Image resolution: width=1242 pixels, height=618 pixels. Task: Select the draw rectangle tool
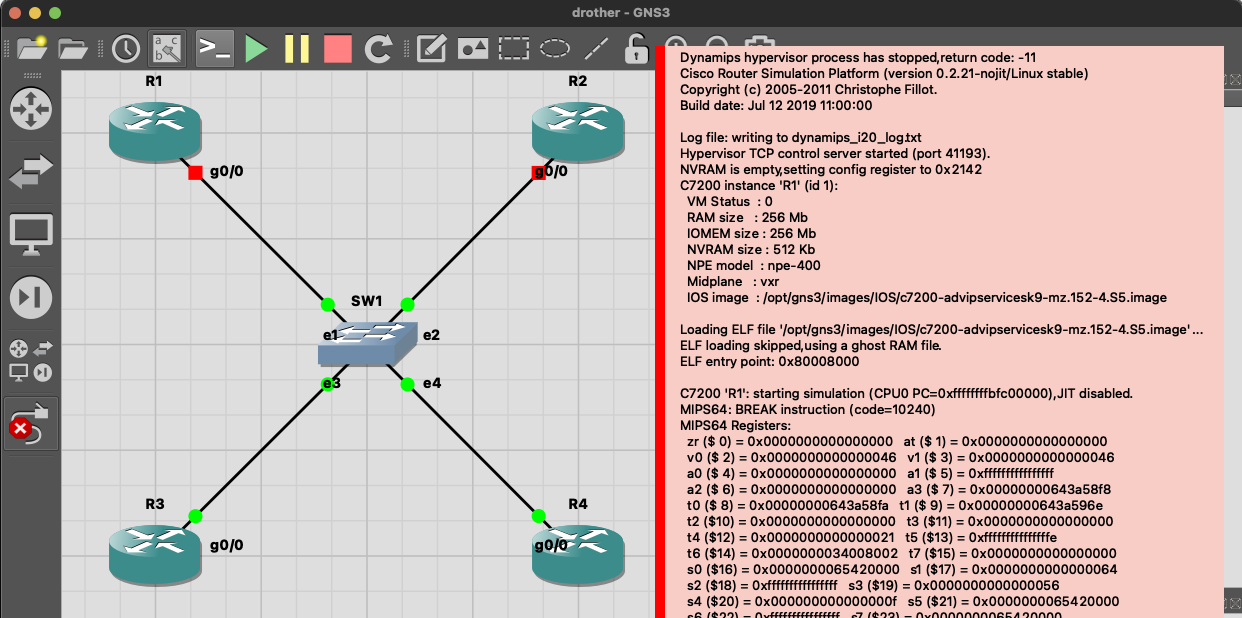click(514, 47)
